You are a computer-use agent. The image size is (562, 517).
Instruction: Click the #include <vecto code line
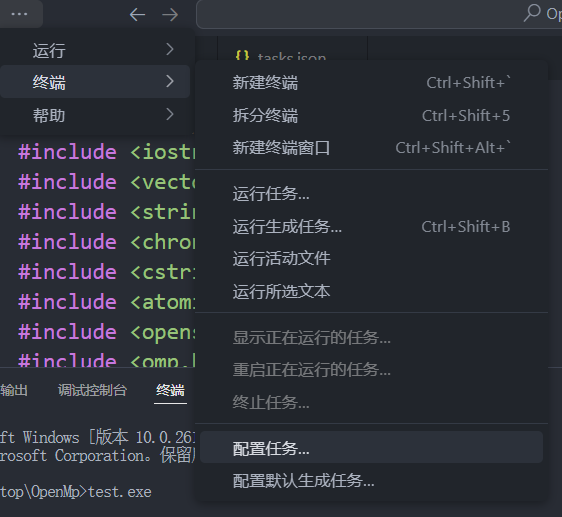point(106,182)
